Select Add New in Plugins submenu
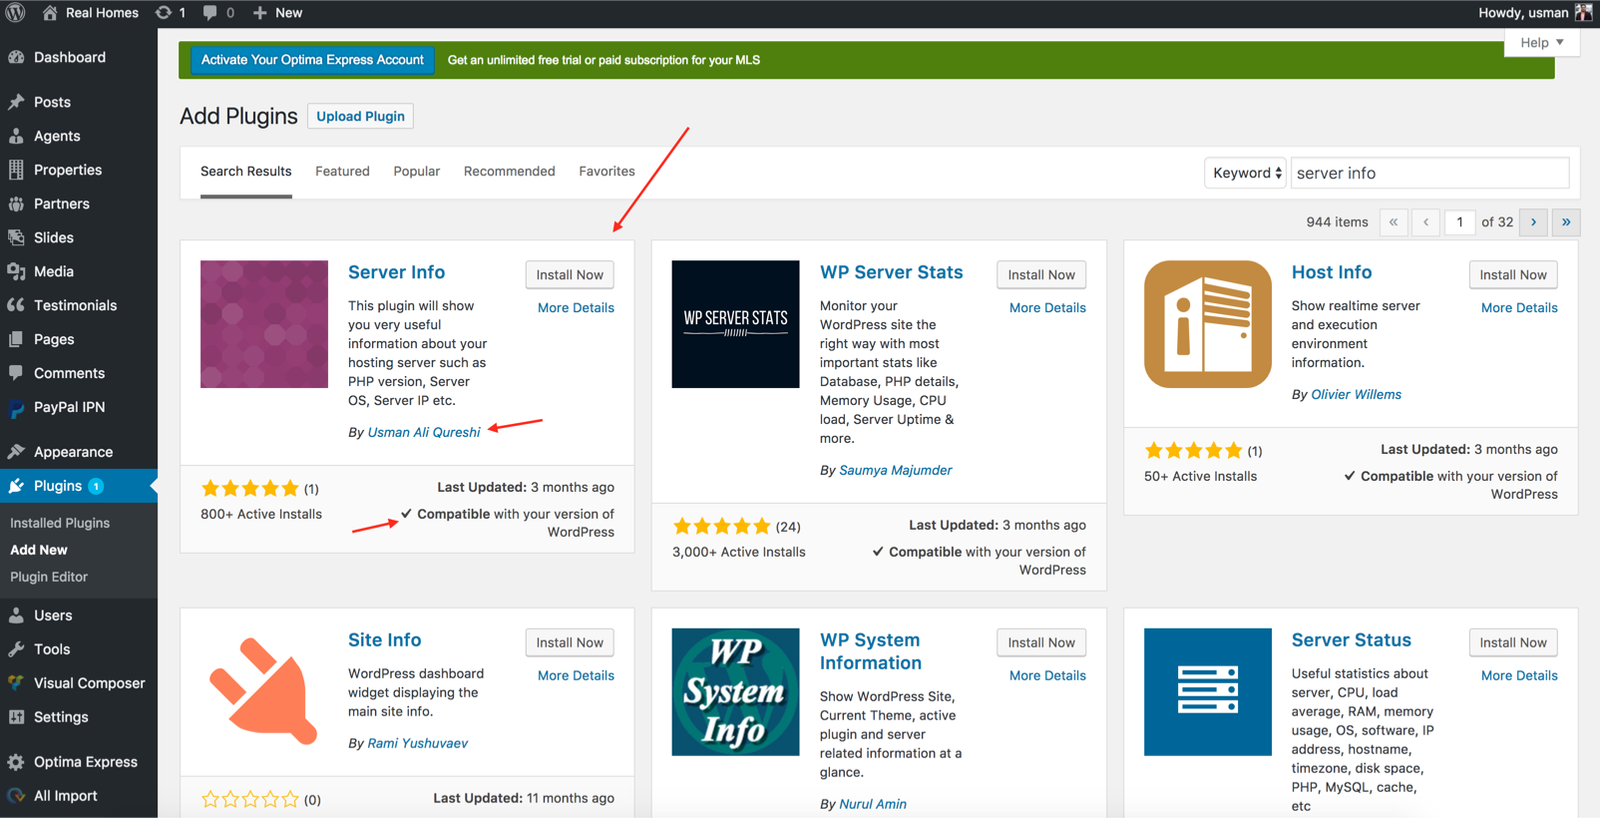Viewport: 1600px width, 818px height. pyautogui.click(x=39, y=550)
